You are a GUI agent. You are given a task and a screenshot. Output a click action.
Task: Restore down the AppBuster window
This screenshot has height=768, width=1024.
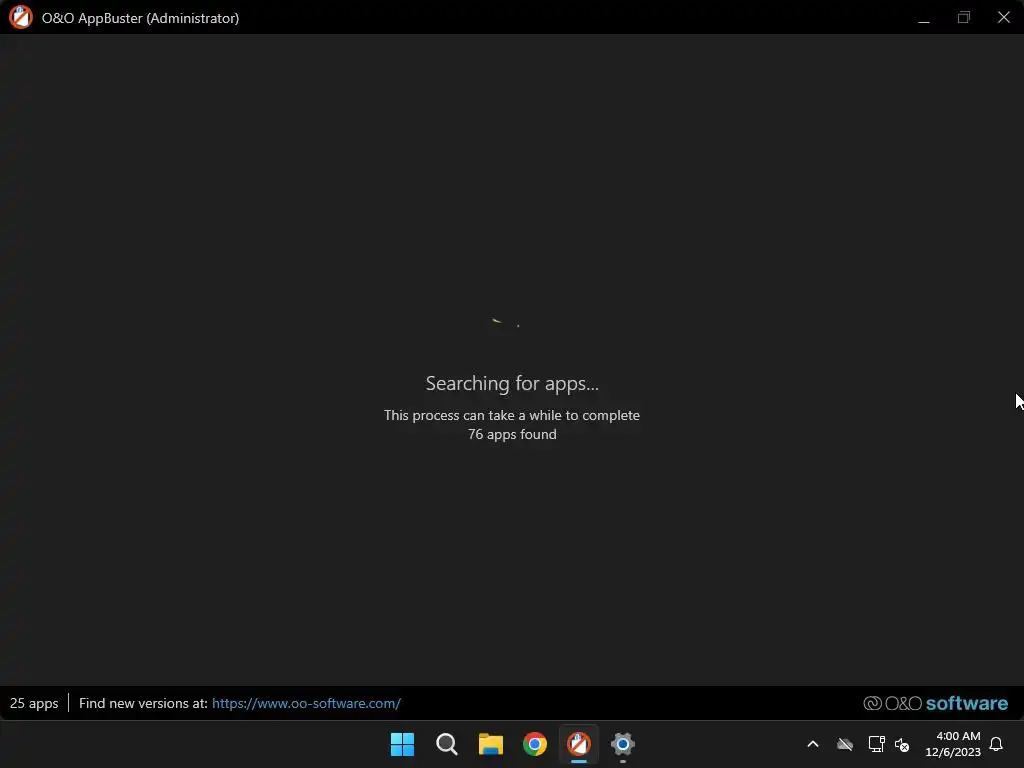(964, 18)
